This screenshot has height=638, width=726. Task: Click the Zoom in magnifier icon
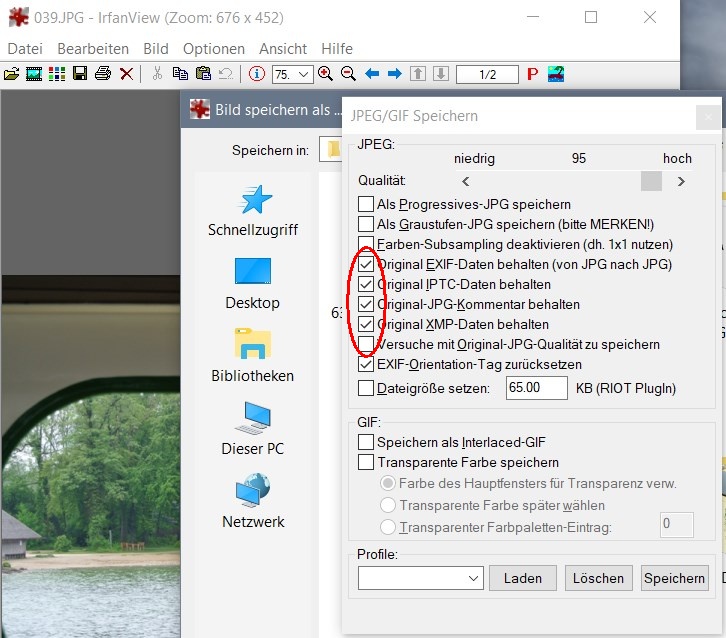pyautogui.click(x=325, y=74)
